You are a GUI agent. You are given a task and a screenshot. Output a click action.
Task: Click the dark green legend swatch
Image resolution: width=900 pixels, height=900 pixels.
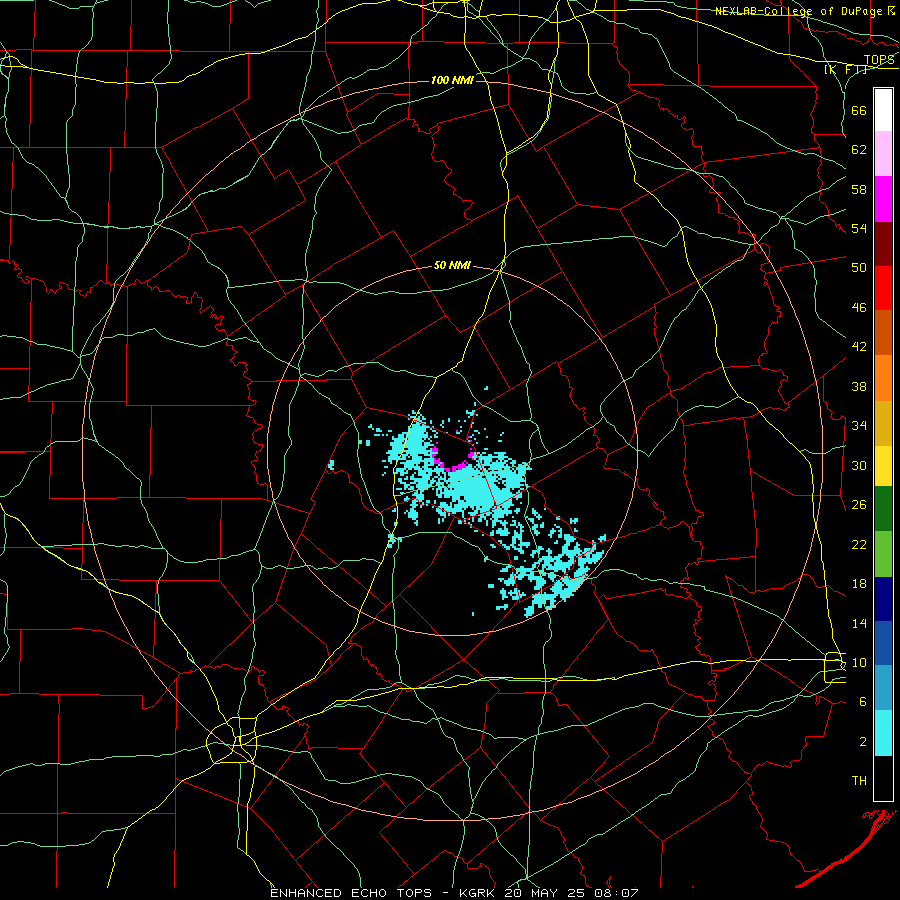click(x=883, y=509)
